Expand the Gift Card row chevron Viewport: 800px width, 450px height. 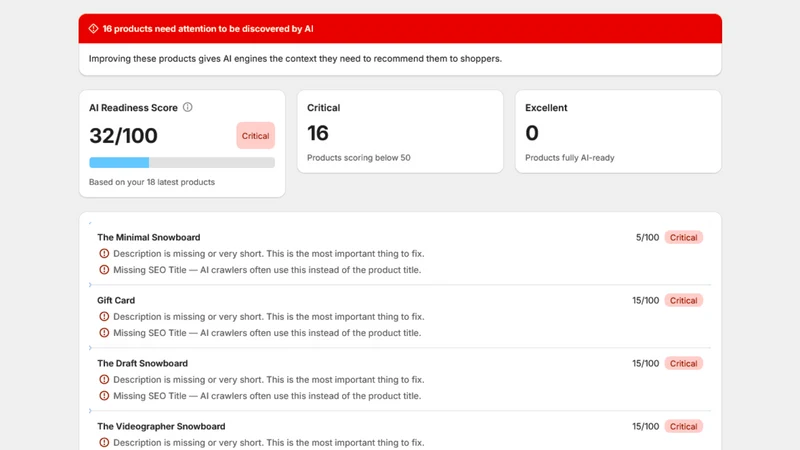coord(90,285)
